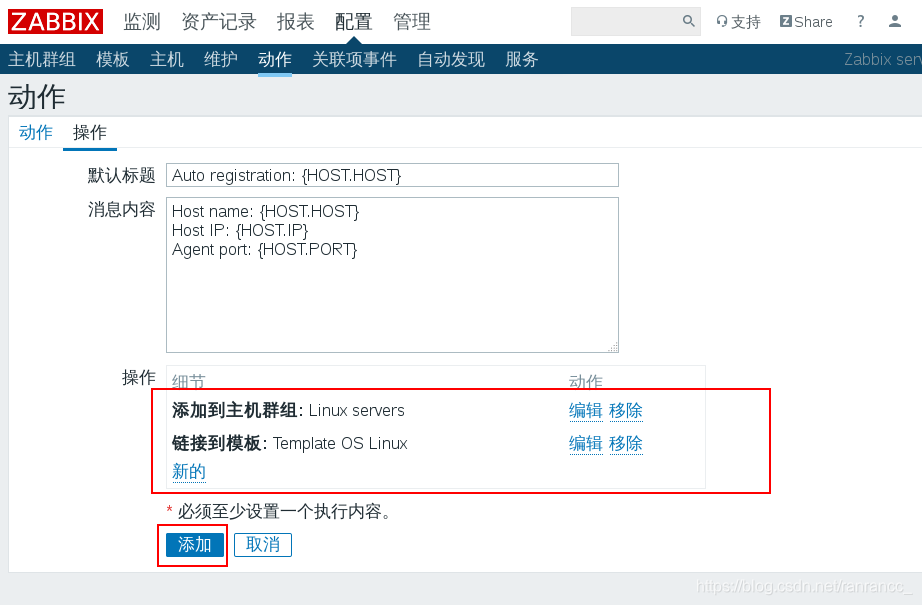Screen dimensions: 922x605
Task: Switch to the 操作 form tab
Action: point(89,132)
